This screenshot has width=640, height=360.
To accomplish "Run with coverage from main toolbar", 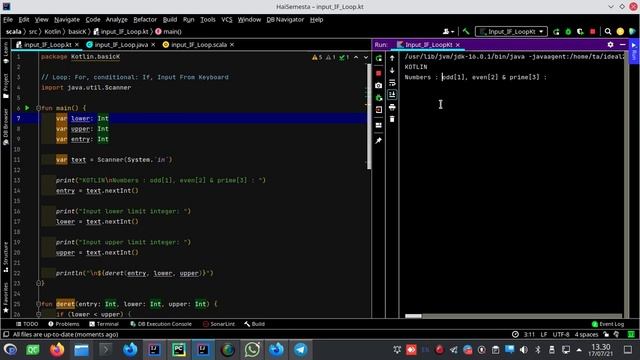I will pyautogui.click(x=580, y=31).
